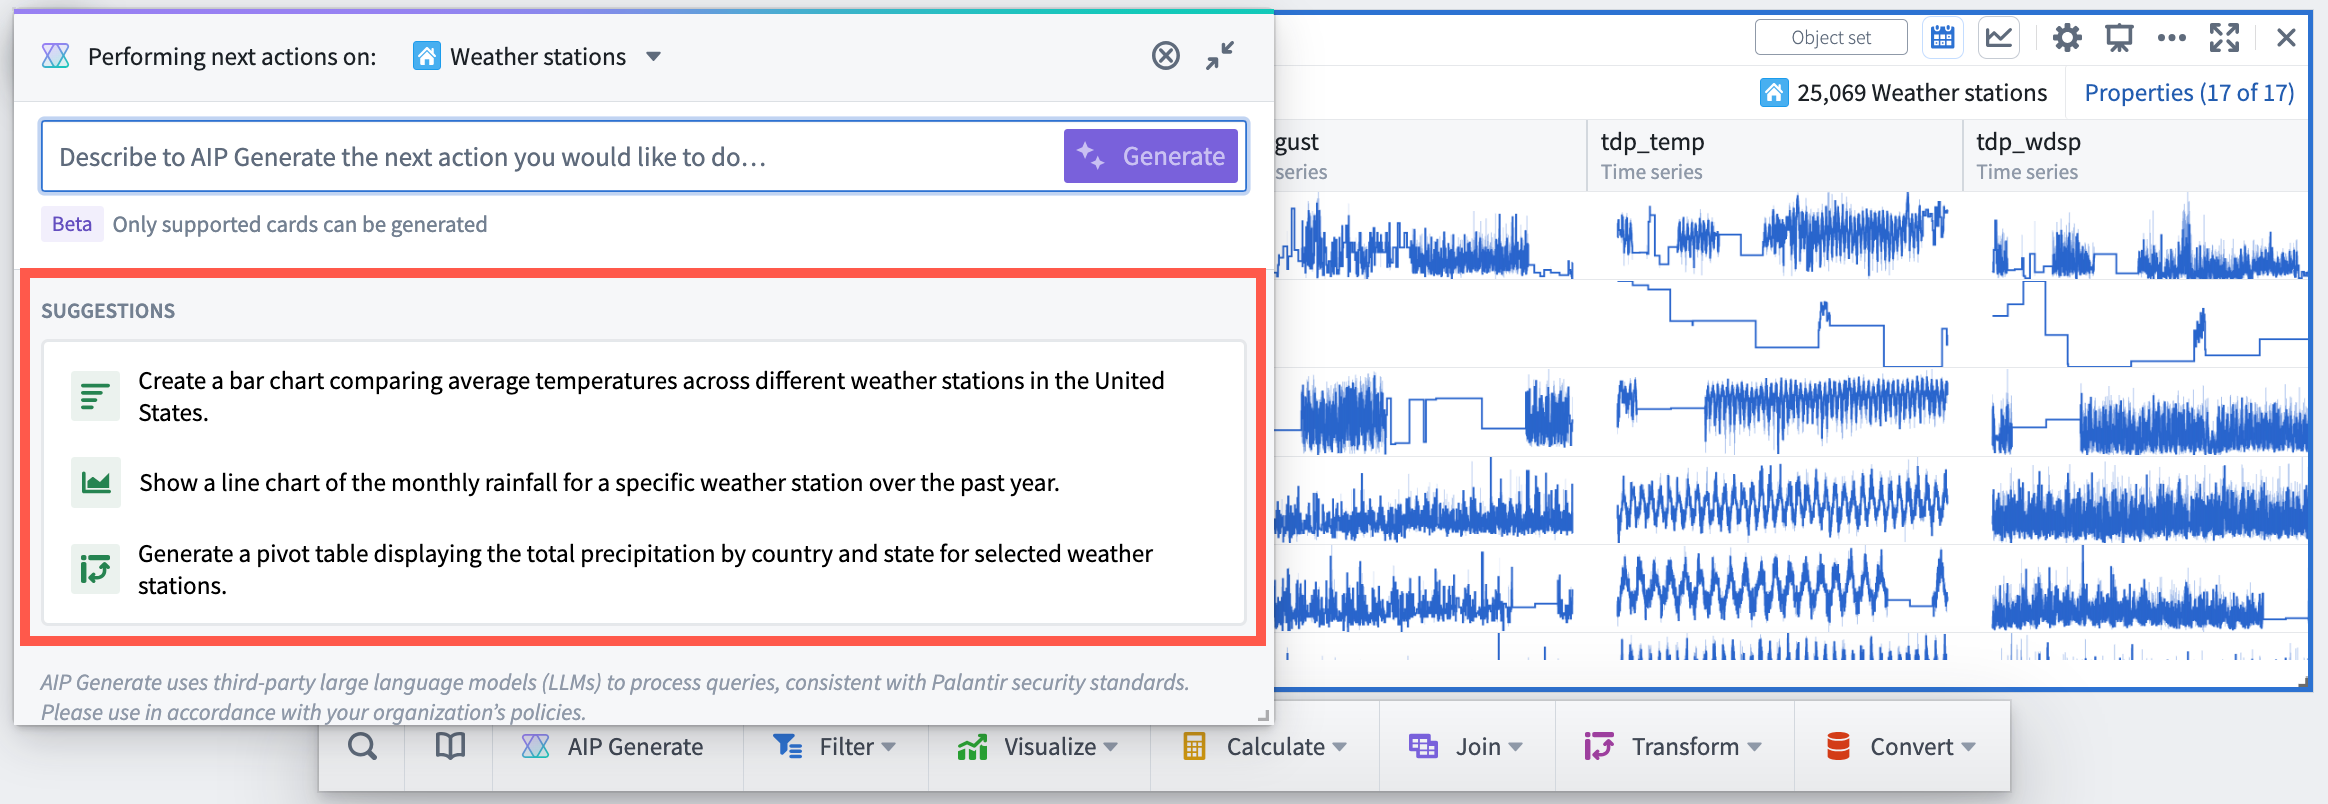The height and width of the screenshot is (804, 2328).
Task: Click the Object set name field
Action: [1831, 38]
